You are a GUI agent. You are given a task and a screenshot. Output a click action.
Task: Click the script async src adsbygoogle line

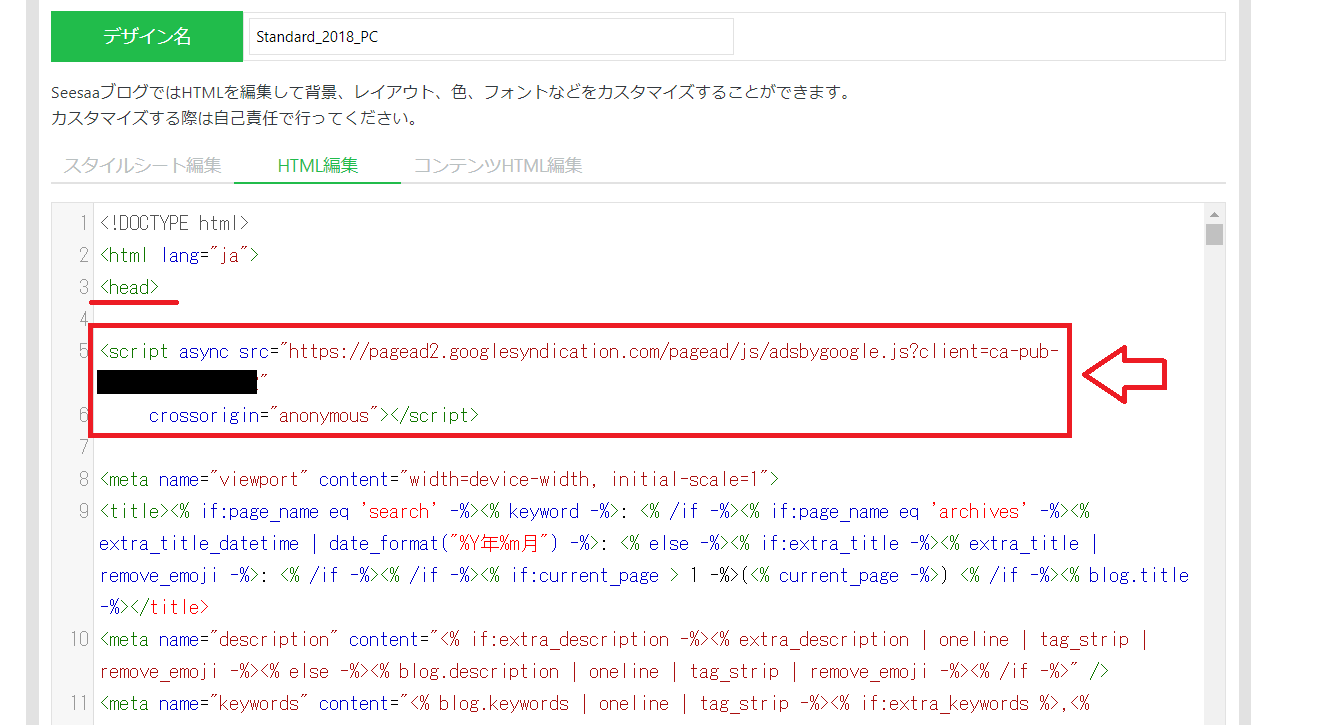[579, 351]
